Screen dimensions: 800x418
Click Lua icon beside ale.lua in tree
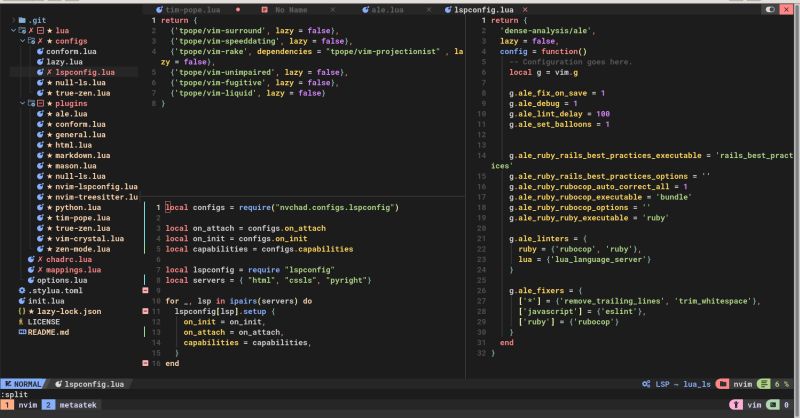click(x=40, y=114)
